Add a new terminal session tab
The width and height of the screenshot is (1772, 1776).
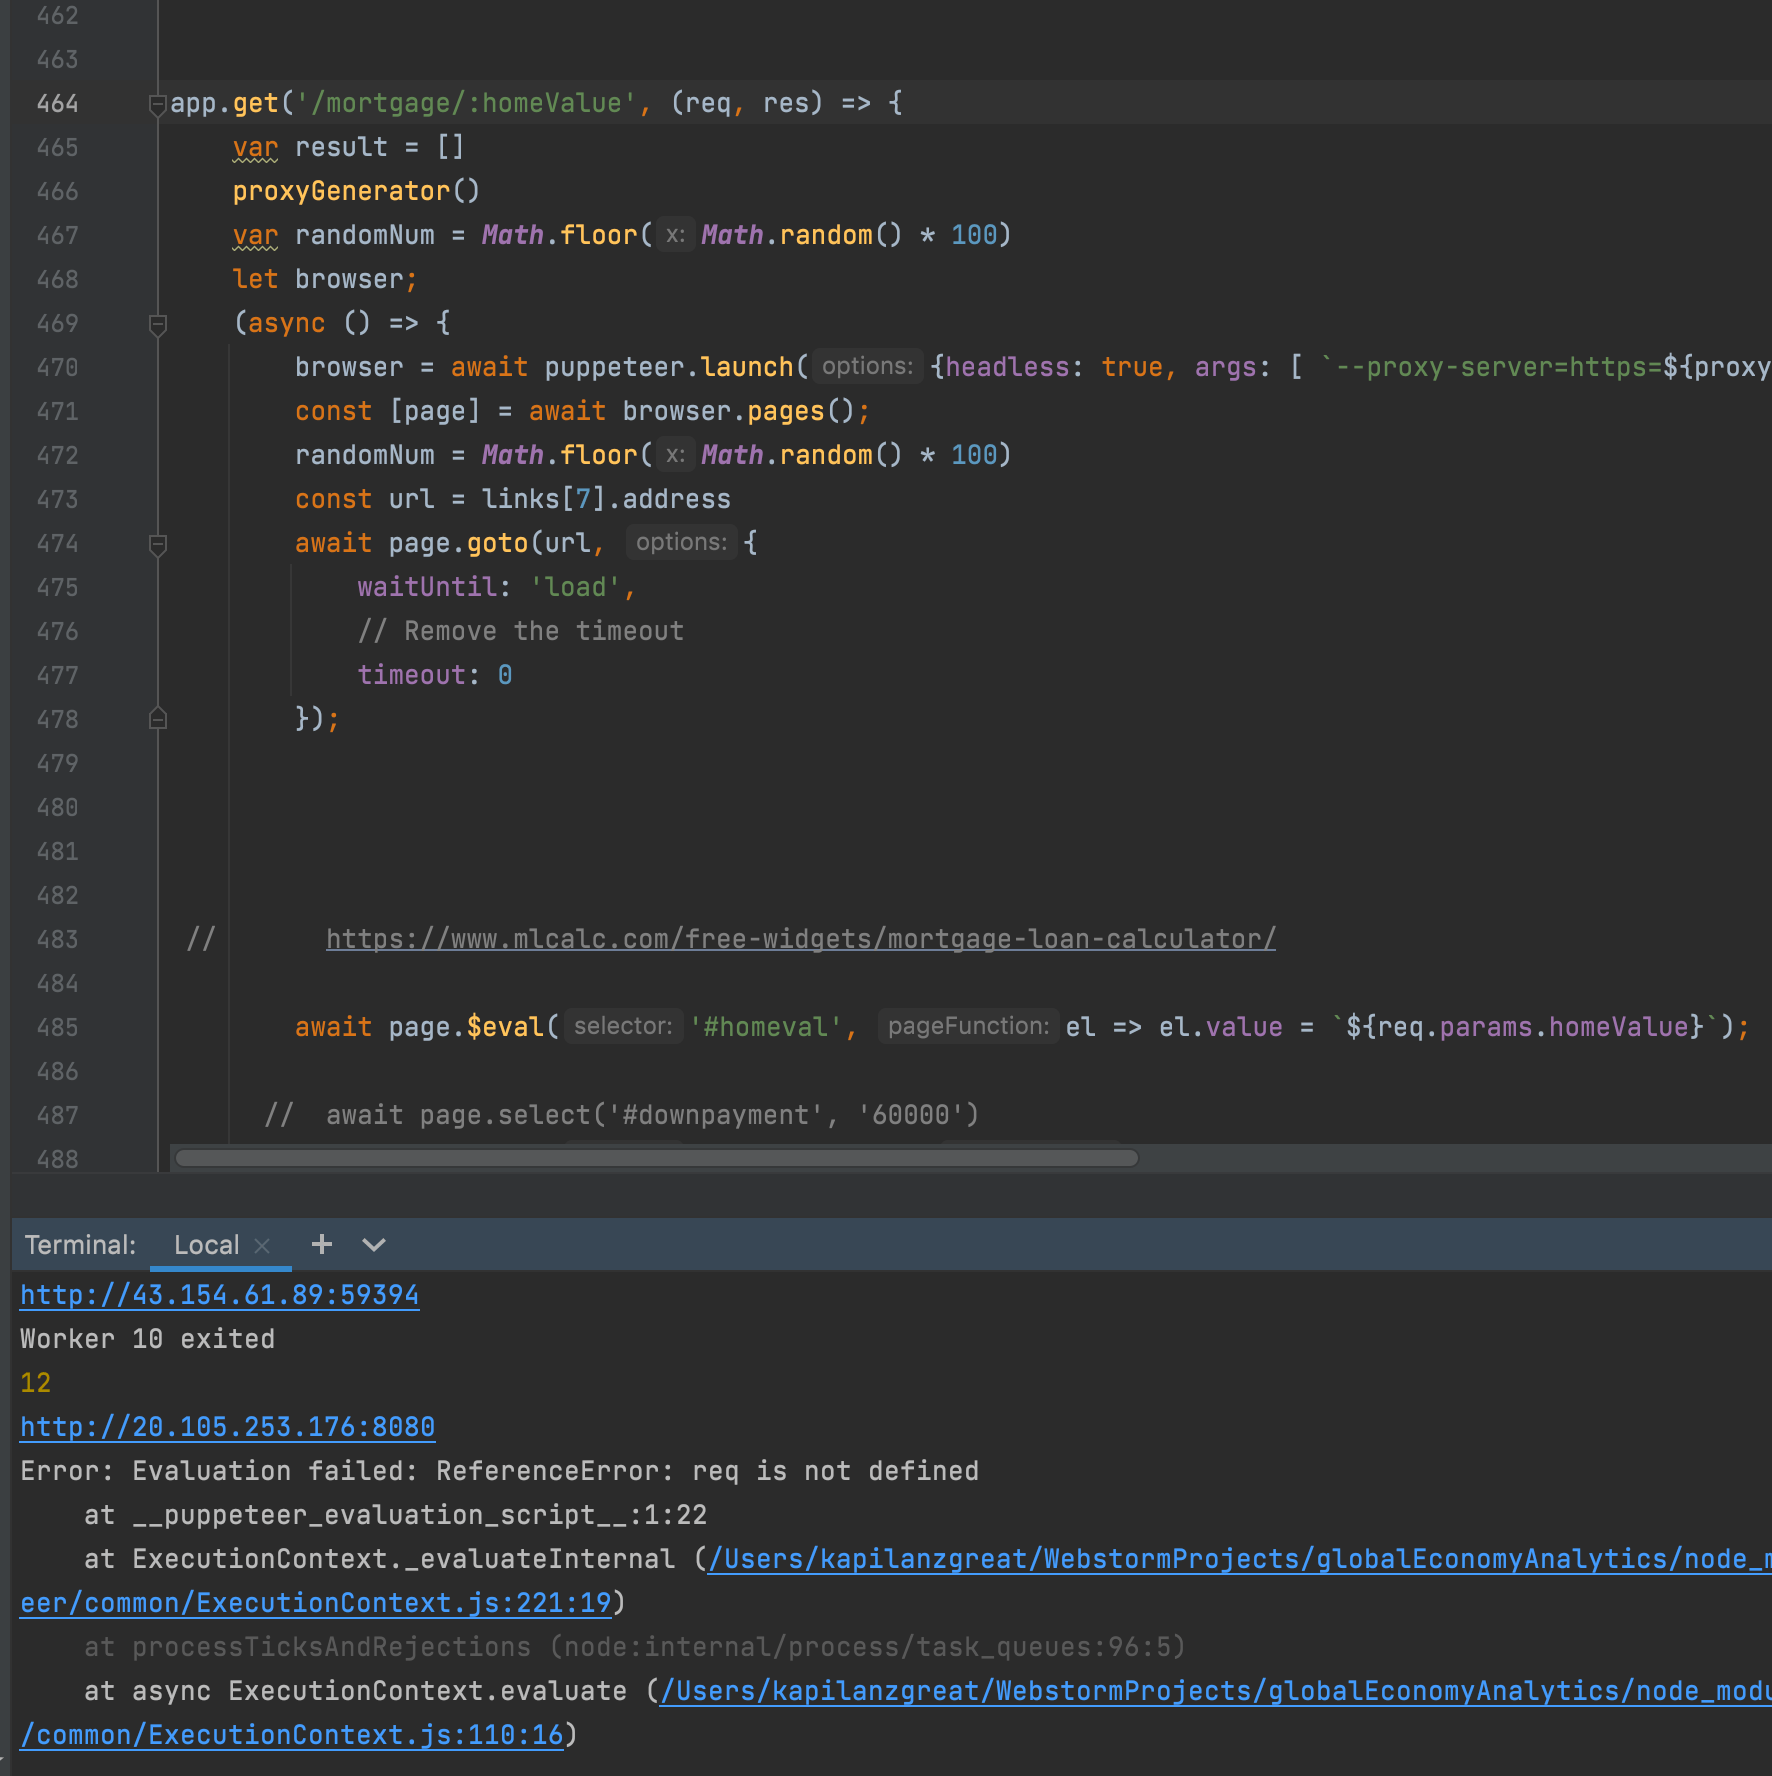click(322, 1244)
